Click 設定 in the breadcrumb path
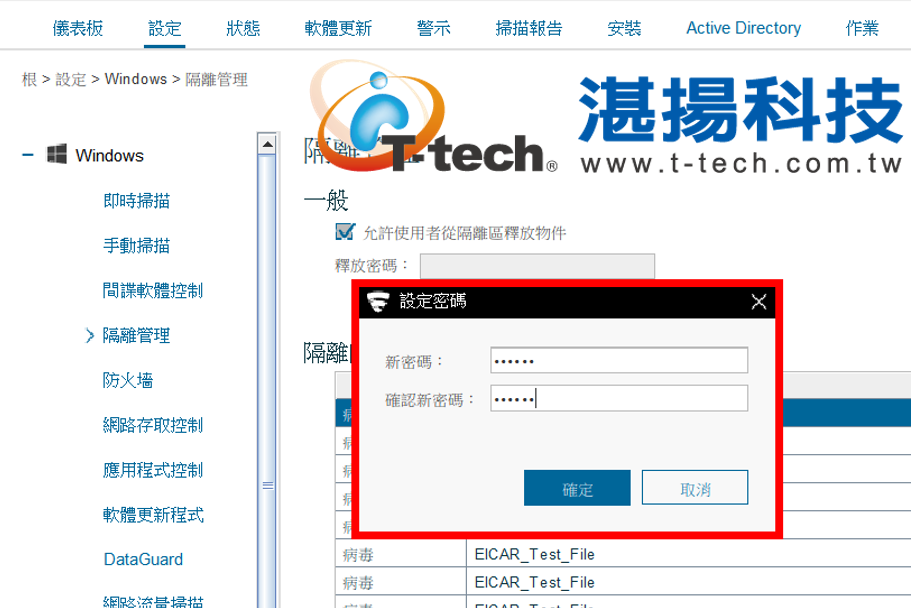Screen dimensions: 911x608 click(x=71, y=79)
